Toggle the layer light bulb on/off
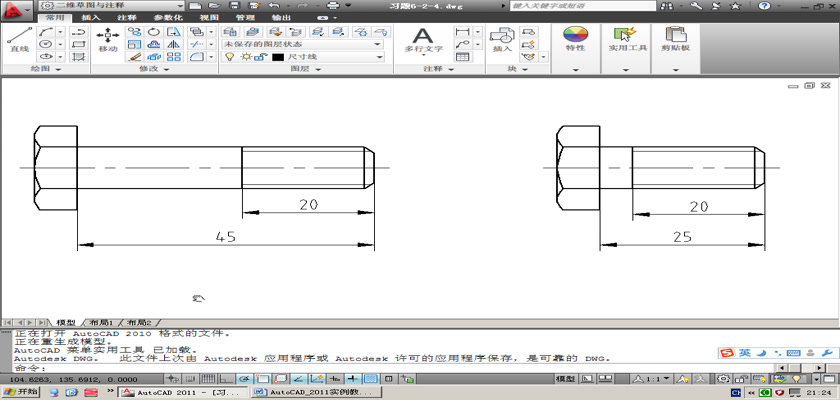The height and width of the screenshot is (400, 840). click(x=228, y=58)
